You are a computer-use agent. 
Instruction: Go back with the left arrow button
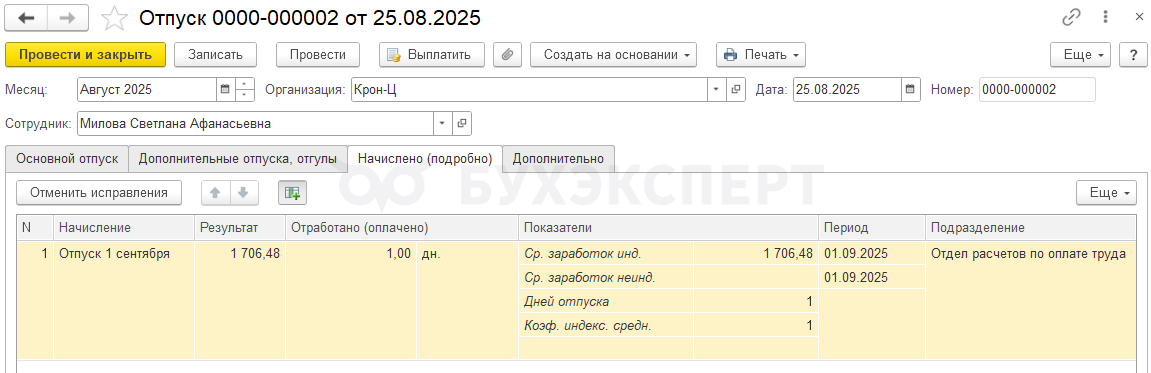[x=26, y=18]
